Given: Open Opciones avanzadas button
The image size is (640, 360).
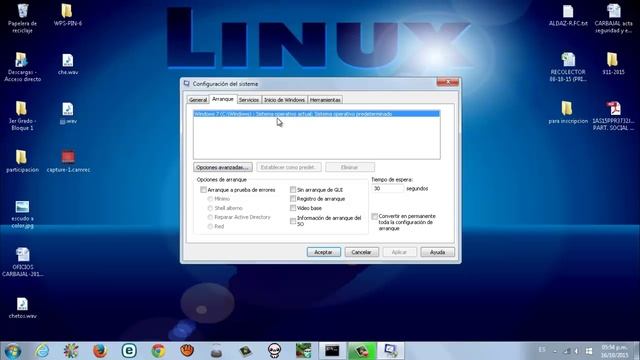Looking at the screenshot, I should (x=223, y=167).
